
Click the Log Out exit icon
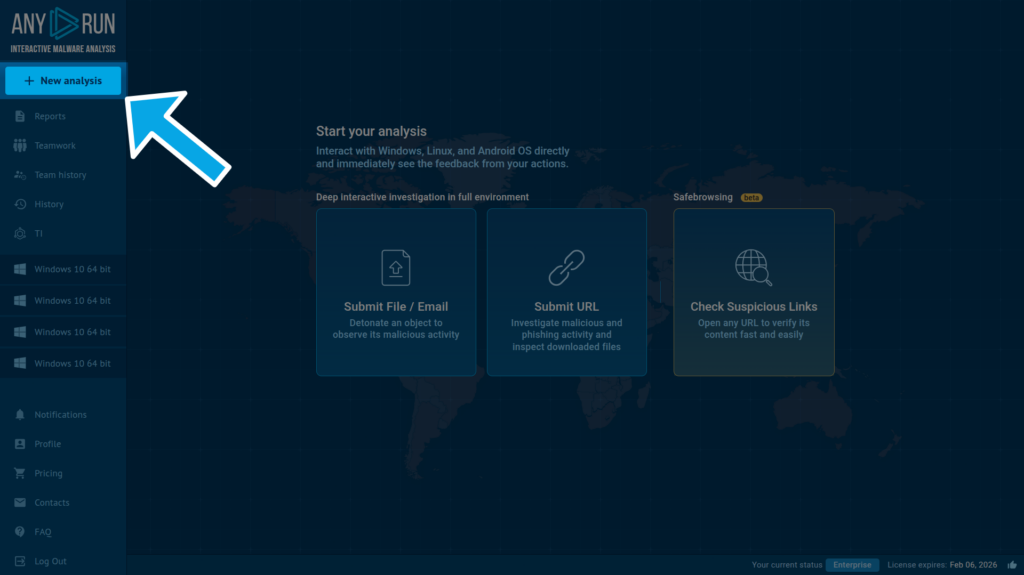click(x=20, y=561)
